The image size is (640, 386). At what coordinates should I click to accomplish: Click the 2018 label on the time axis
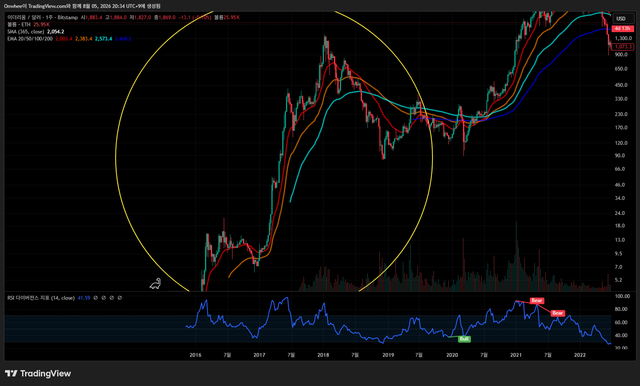point(323,355)
